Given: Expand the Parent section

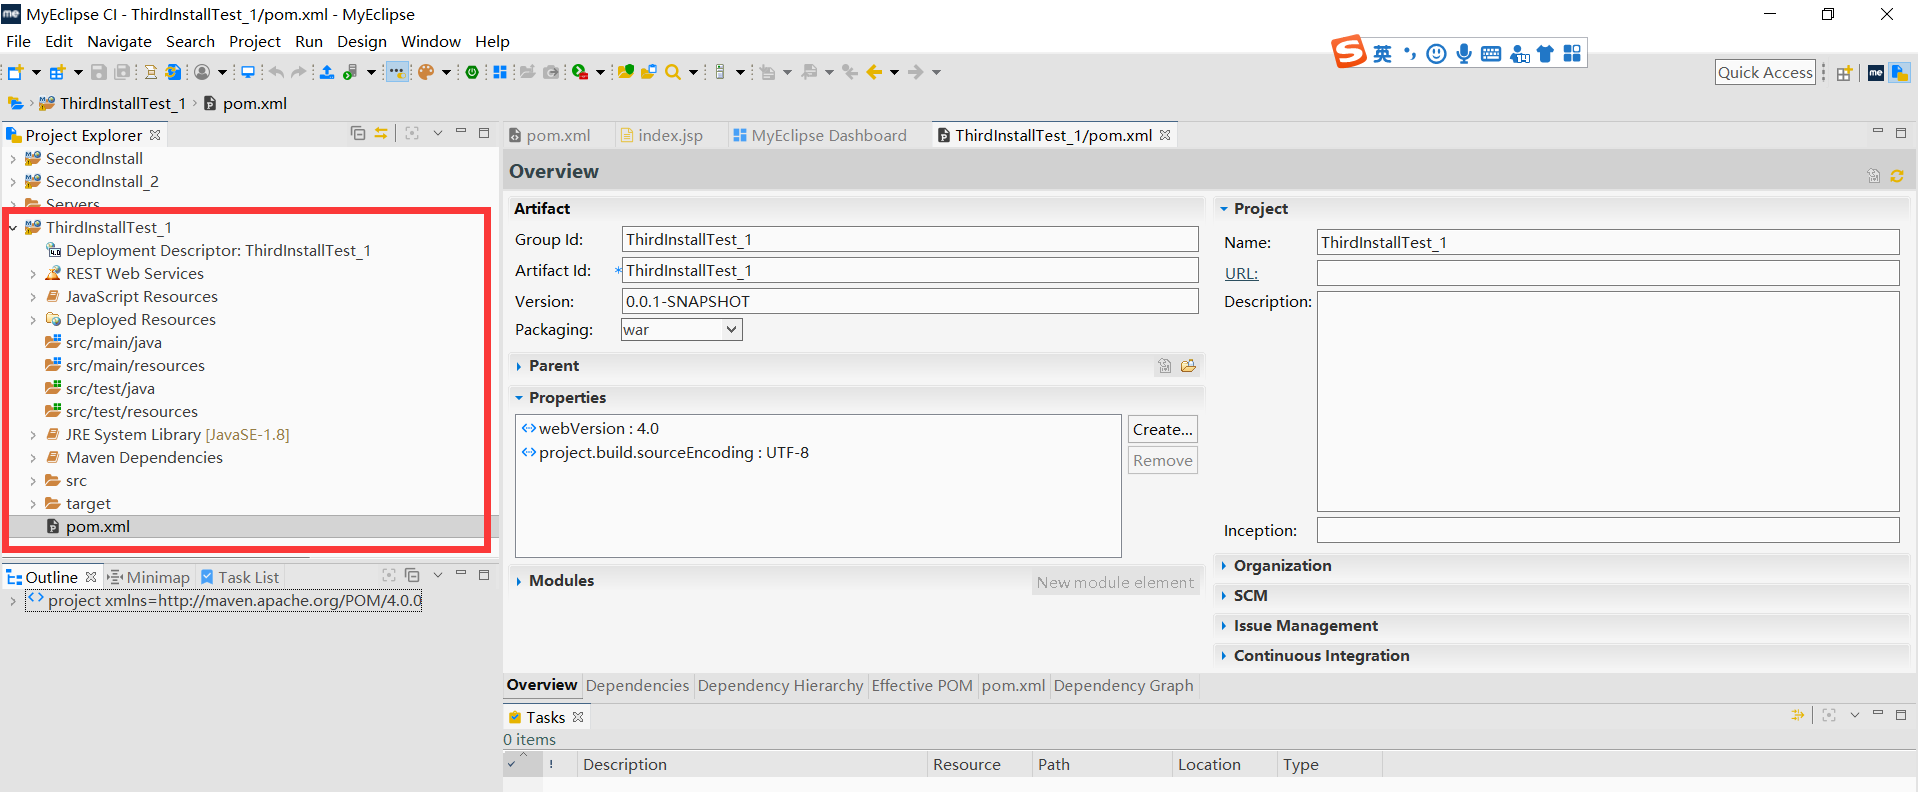Looking at the screenshot, I should (519, 366).
